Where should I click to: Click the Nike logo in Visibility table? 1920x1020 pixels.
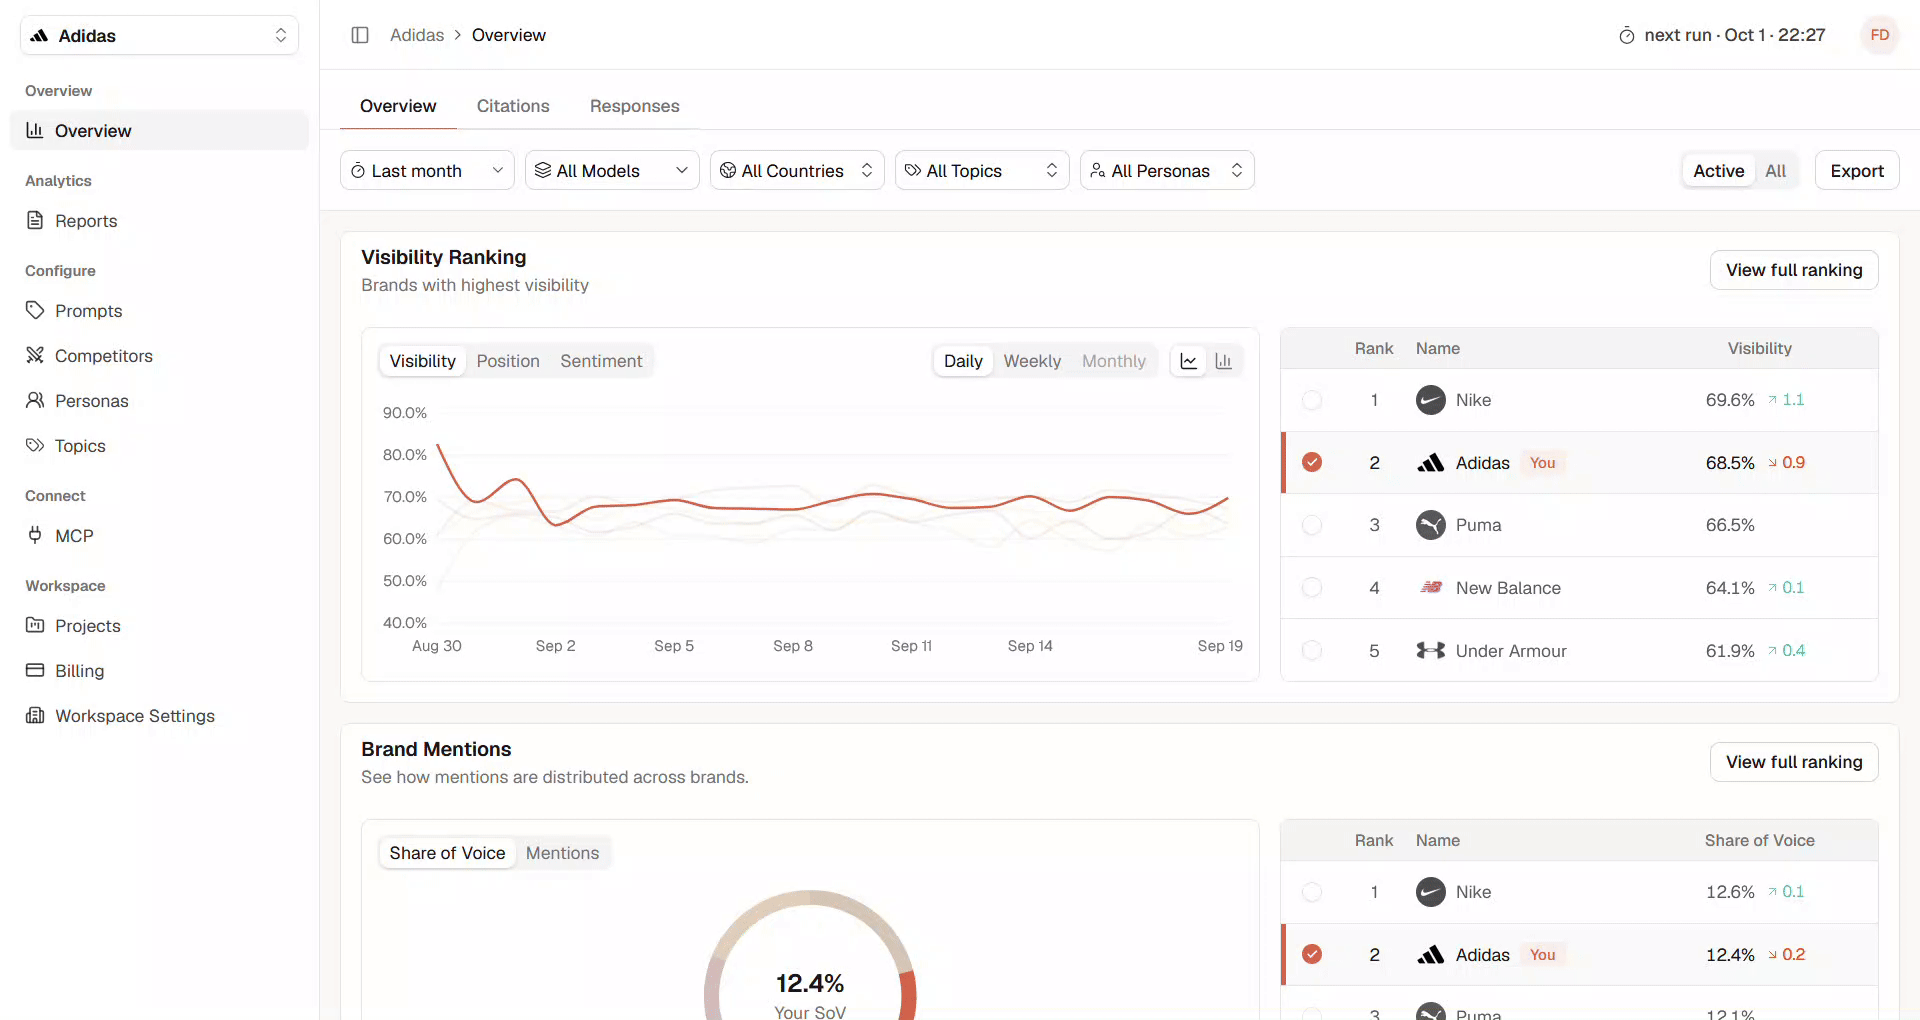(x=1431, y=400)
